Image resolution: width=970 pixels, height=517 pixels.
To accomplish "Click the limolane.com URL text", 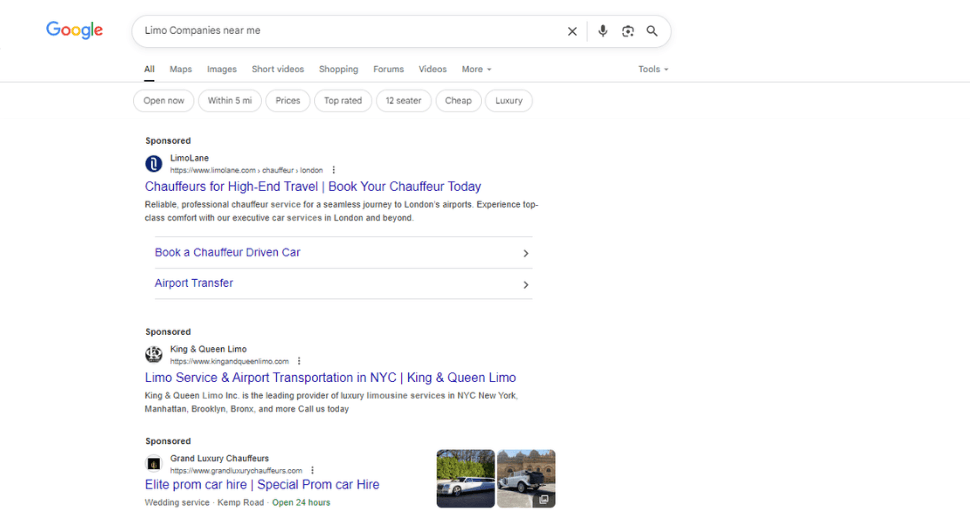I will pyautogui.click(x=246, y=170).
